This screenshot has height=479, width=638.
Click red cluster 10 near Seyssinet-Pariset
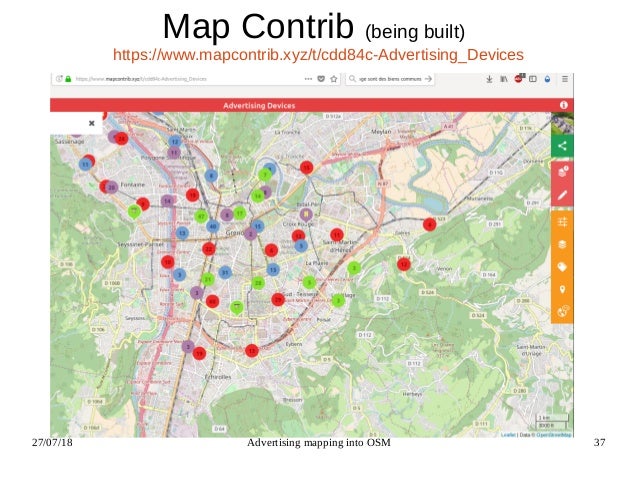pyautogui.click(x=168, y=262)
